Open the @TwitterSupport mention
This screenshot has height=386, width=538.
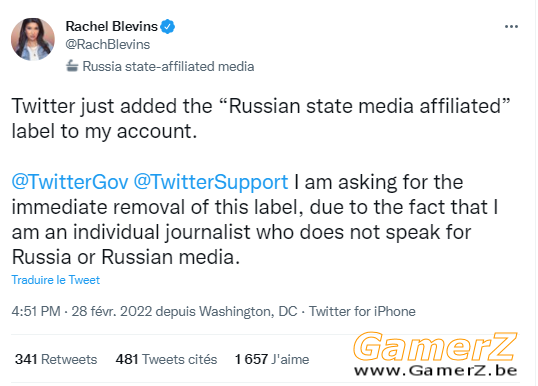(211, 182)
